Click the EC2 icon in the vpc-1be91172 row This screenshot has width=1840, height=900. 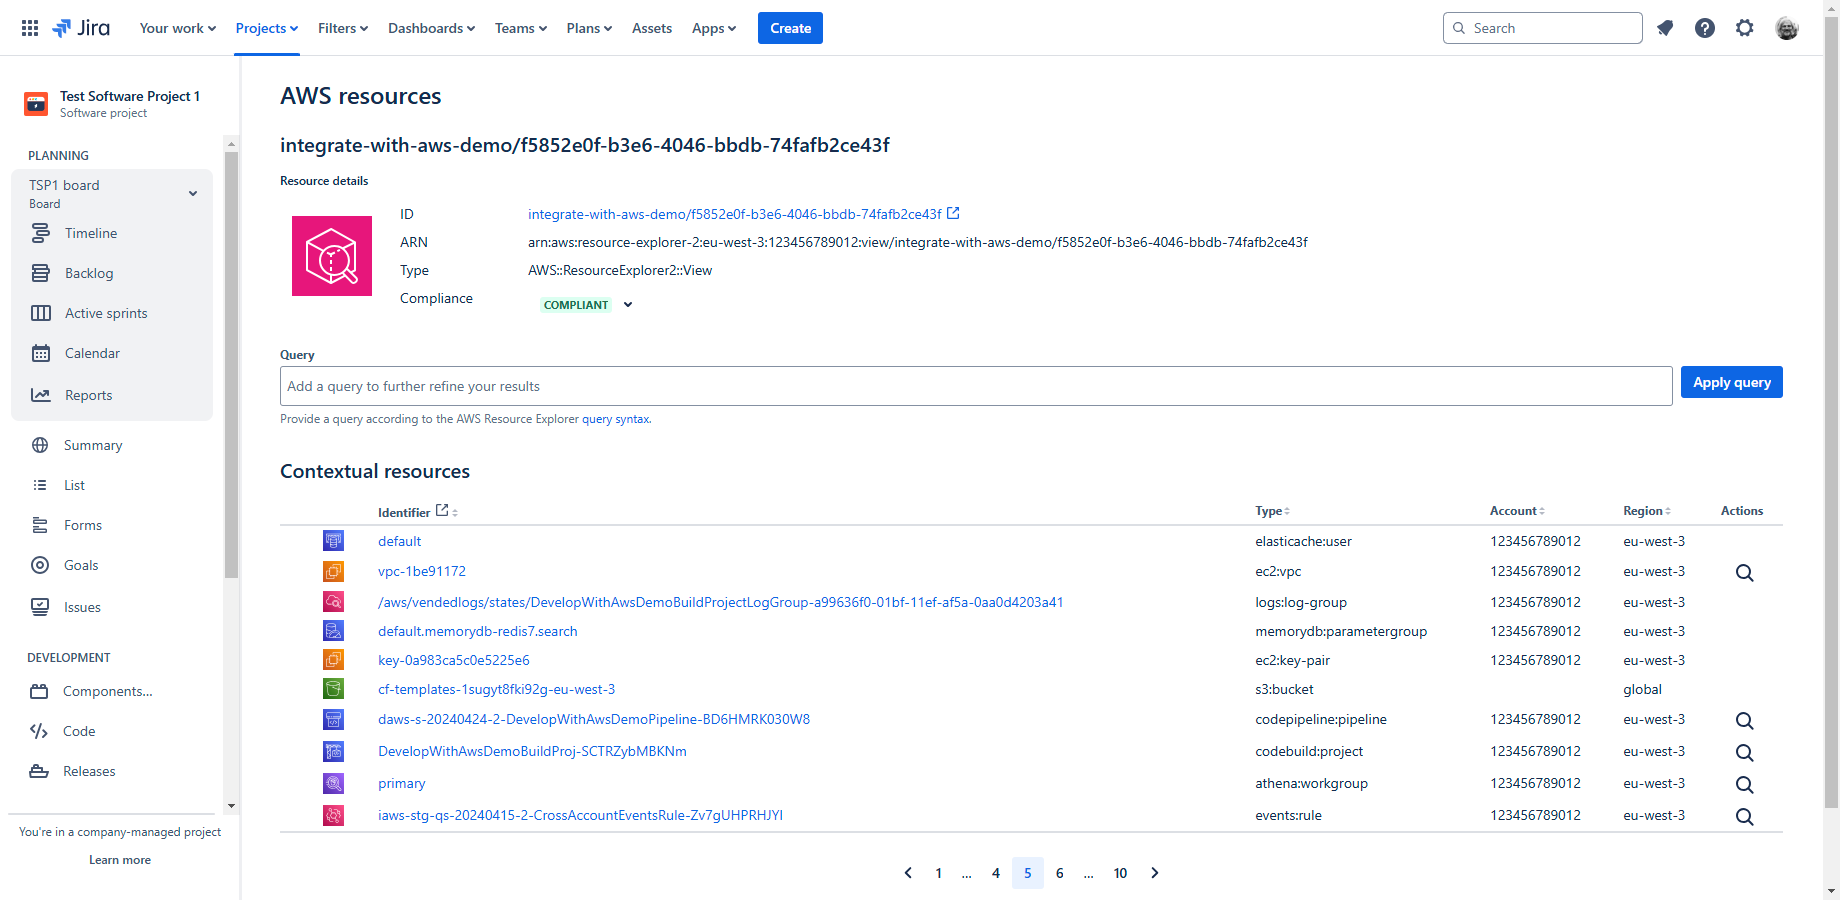click(333, 571)
